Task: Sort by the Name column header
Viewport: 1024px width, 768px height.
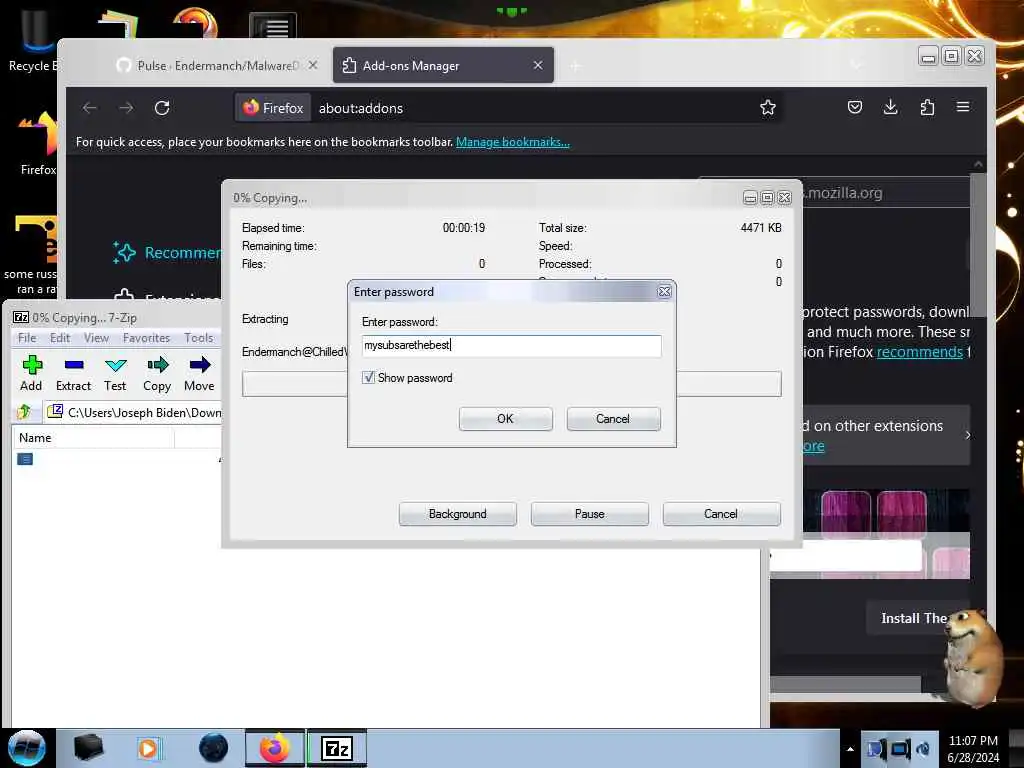Action: click(x=93, y=438)
